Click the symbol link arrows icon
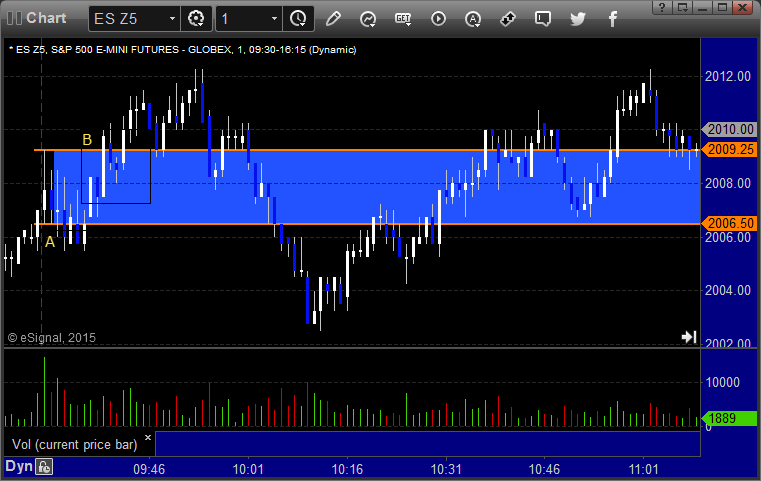This screenshot has height=481, width=761. tap(508, 19)
